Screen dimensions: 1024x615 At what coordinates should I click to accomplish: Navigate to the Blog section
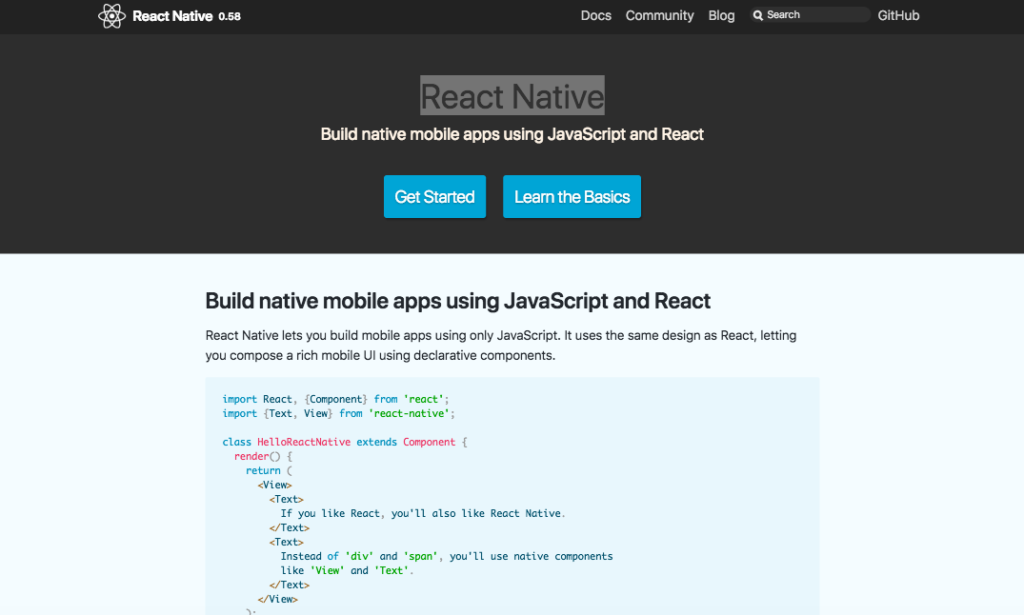click(x=721, y=15)
